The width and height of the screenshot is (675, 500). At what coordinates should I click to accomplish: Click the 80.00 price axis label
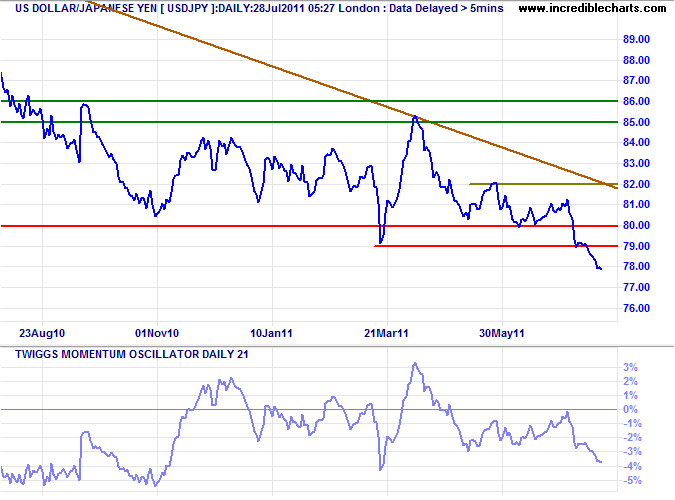pos(636,225)
